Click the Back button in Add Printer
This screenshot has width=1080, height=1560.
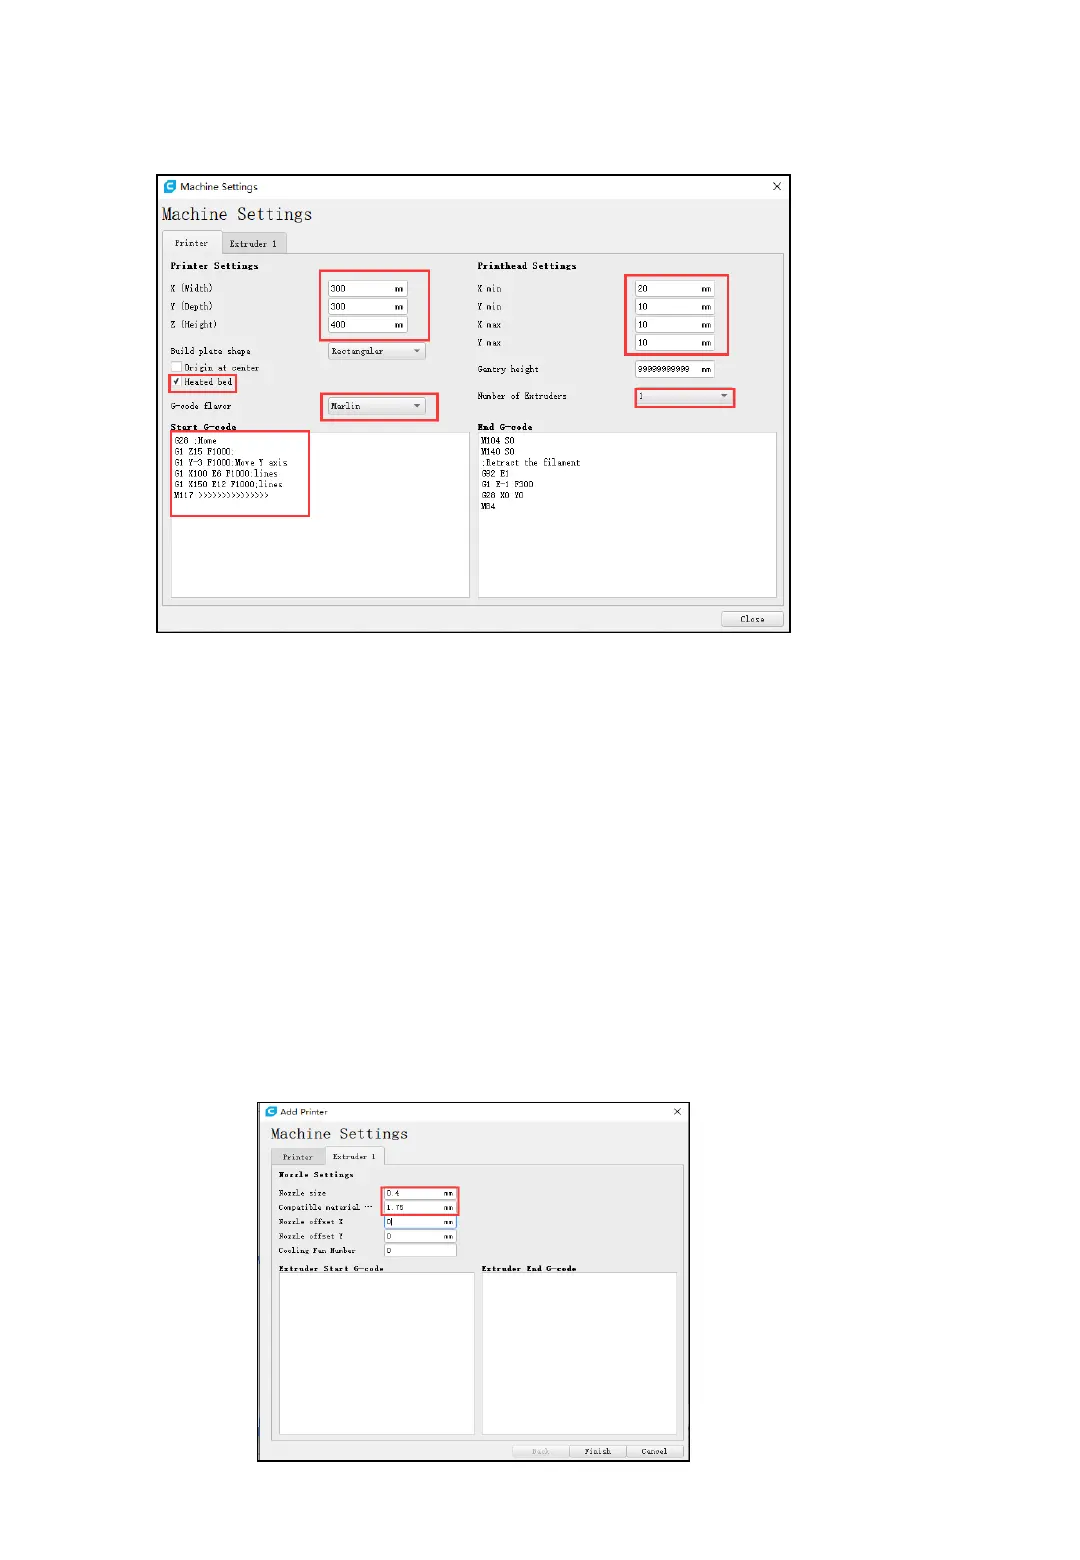pyautogui.click(x=541, y=1451)
